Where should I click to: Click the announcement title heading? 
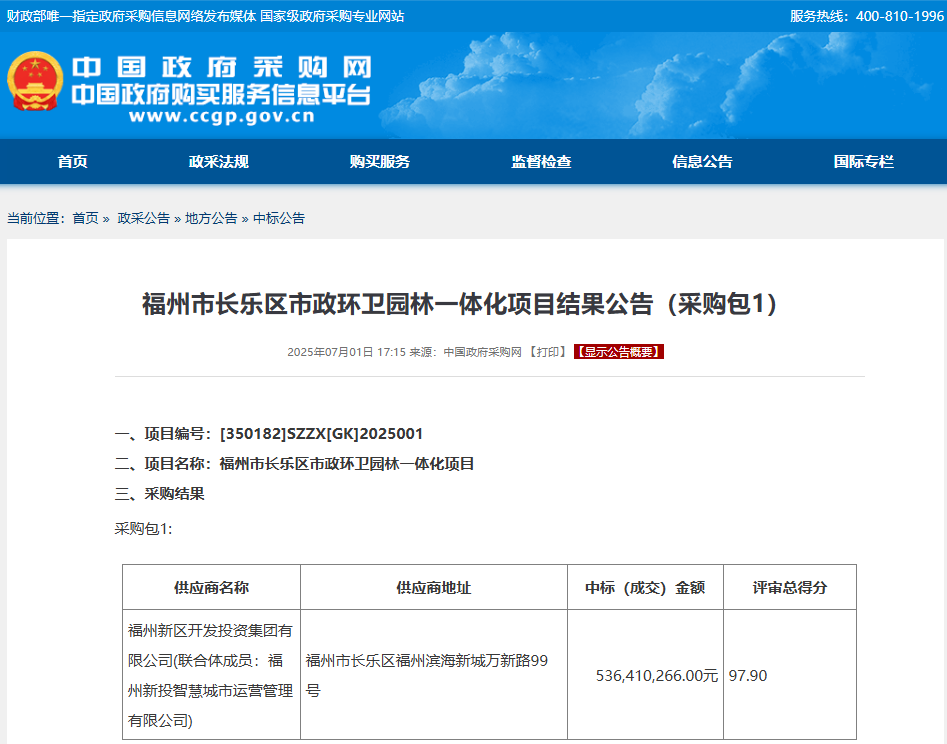click(x=459, y=304)
